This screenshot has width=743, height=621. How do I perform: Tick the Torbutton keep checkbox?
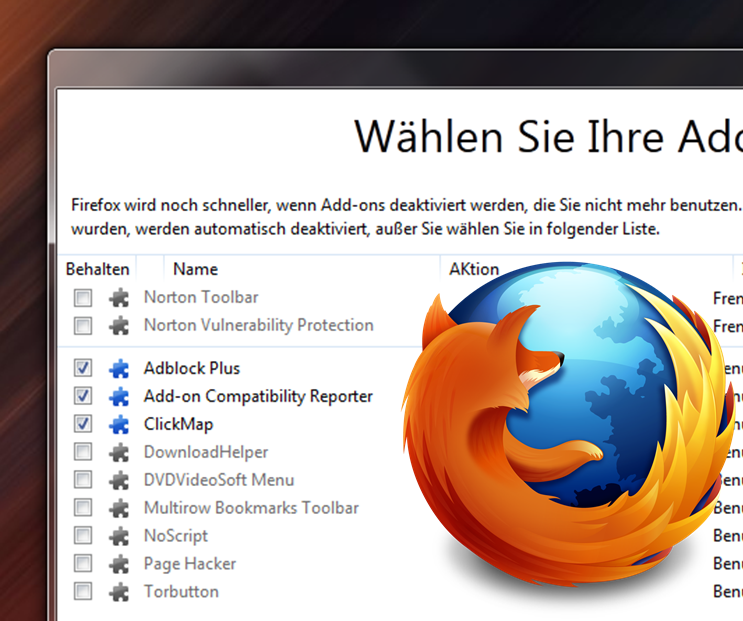coord(83,592)
